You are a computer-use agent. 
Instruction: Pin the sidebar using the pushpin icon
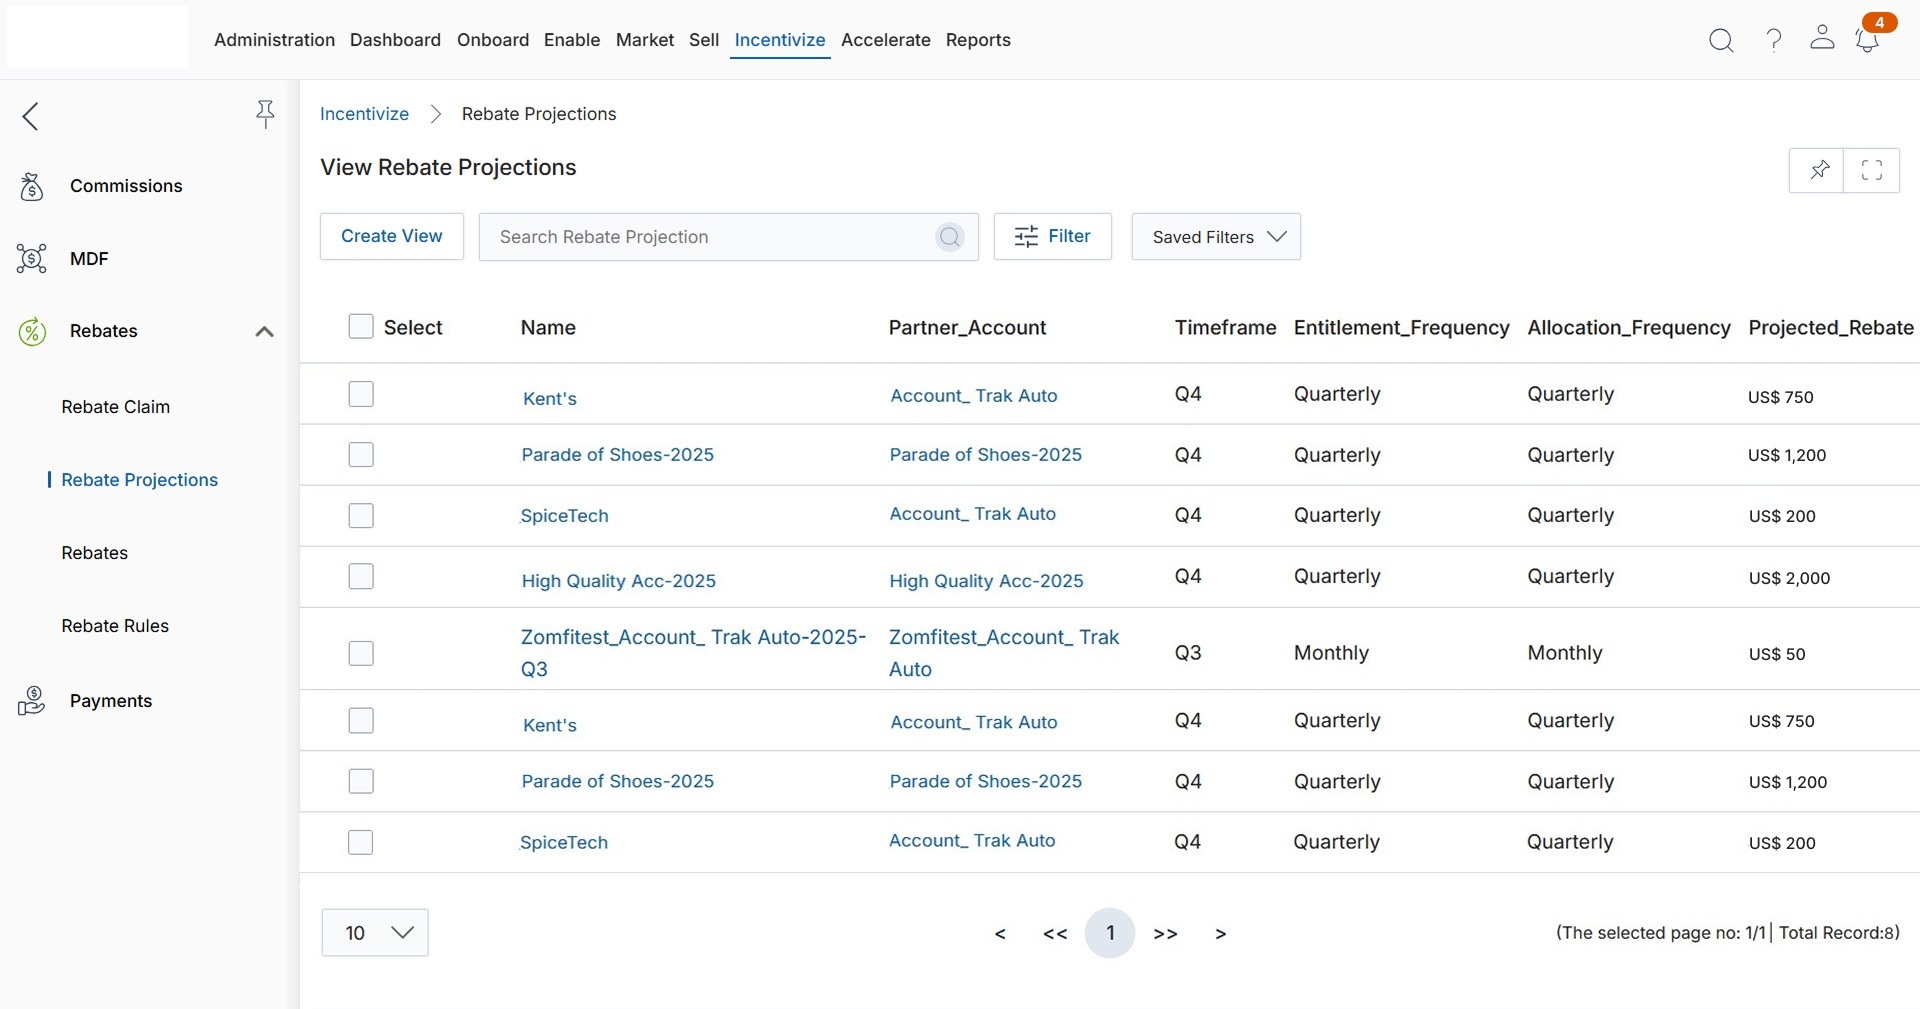(x=265, y=114)
